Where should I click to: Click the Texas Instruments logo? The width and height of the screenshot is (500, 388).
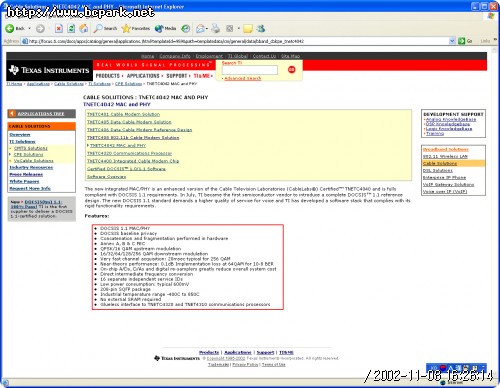[49, 70]
